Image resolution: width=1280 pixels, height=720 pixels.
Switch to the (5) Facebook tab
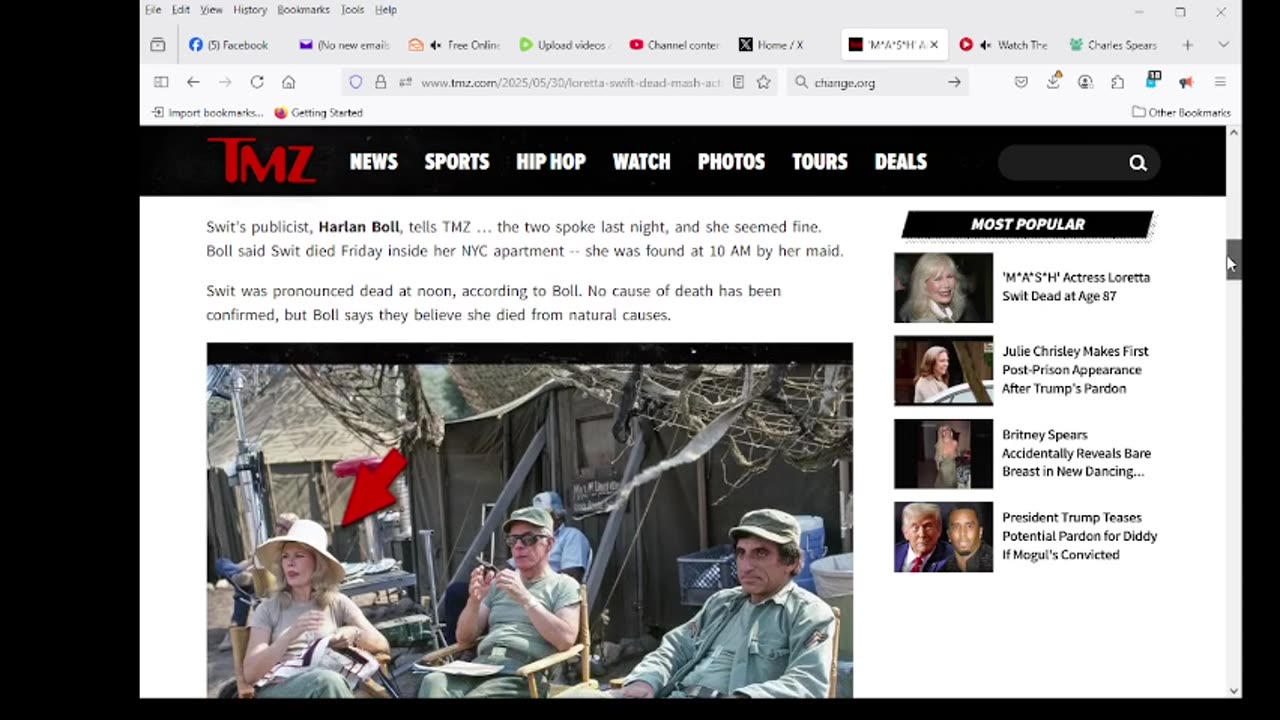pos(230,45)
